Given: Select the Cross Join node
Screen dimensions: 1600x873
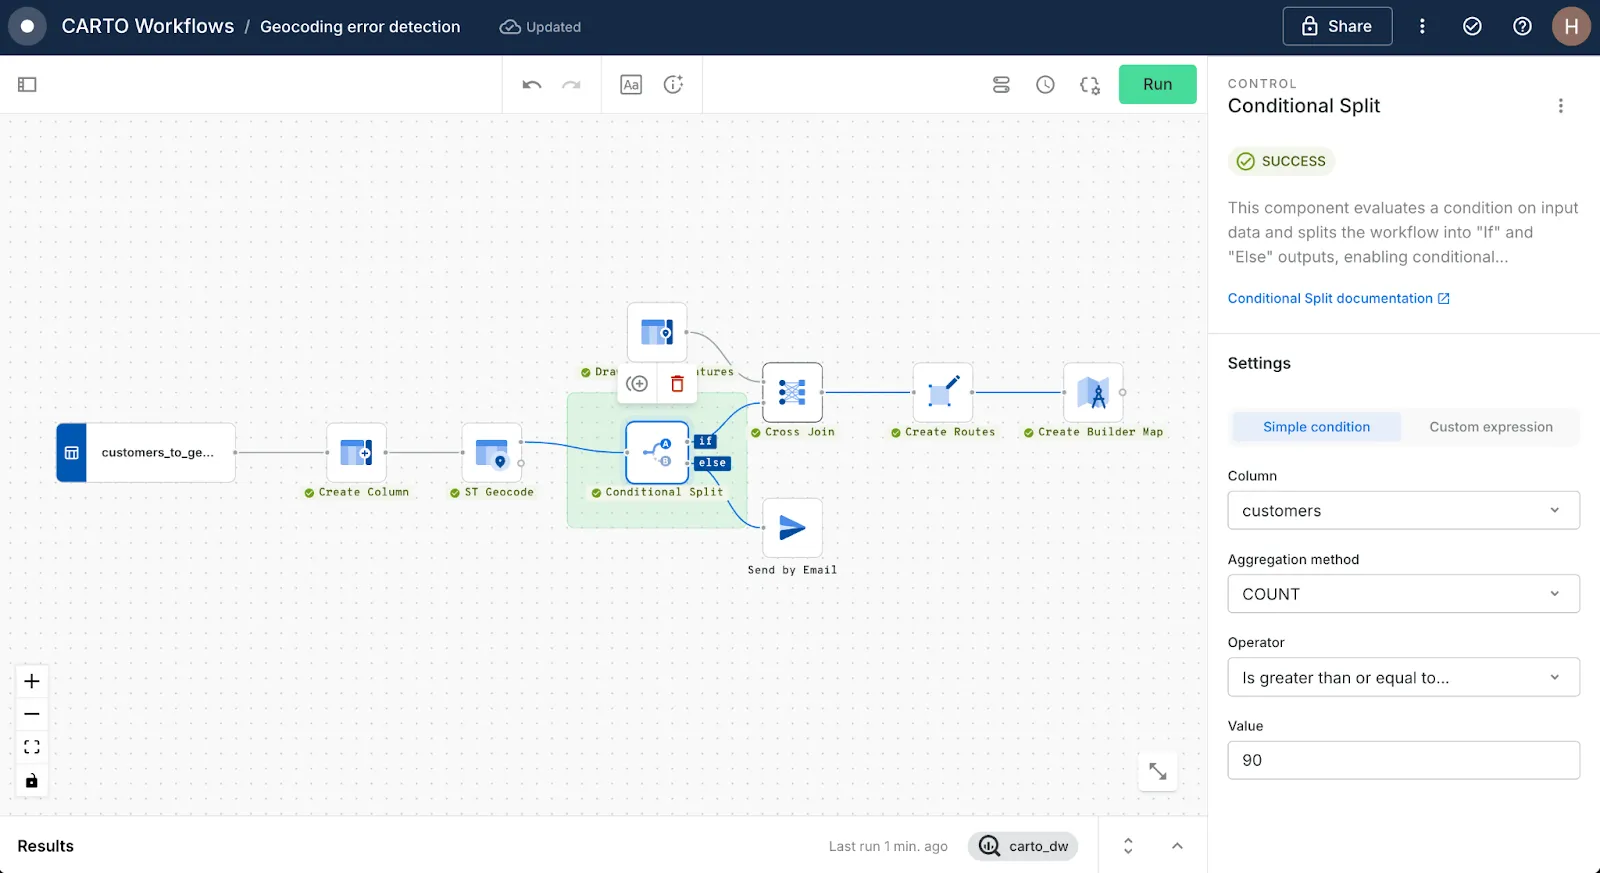Looking at the screenshot, I should (x=792, y=393).
